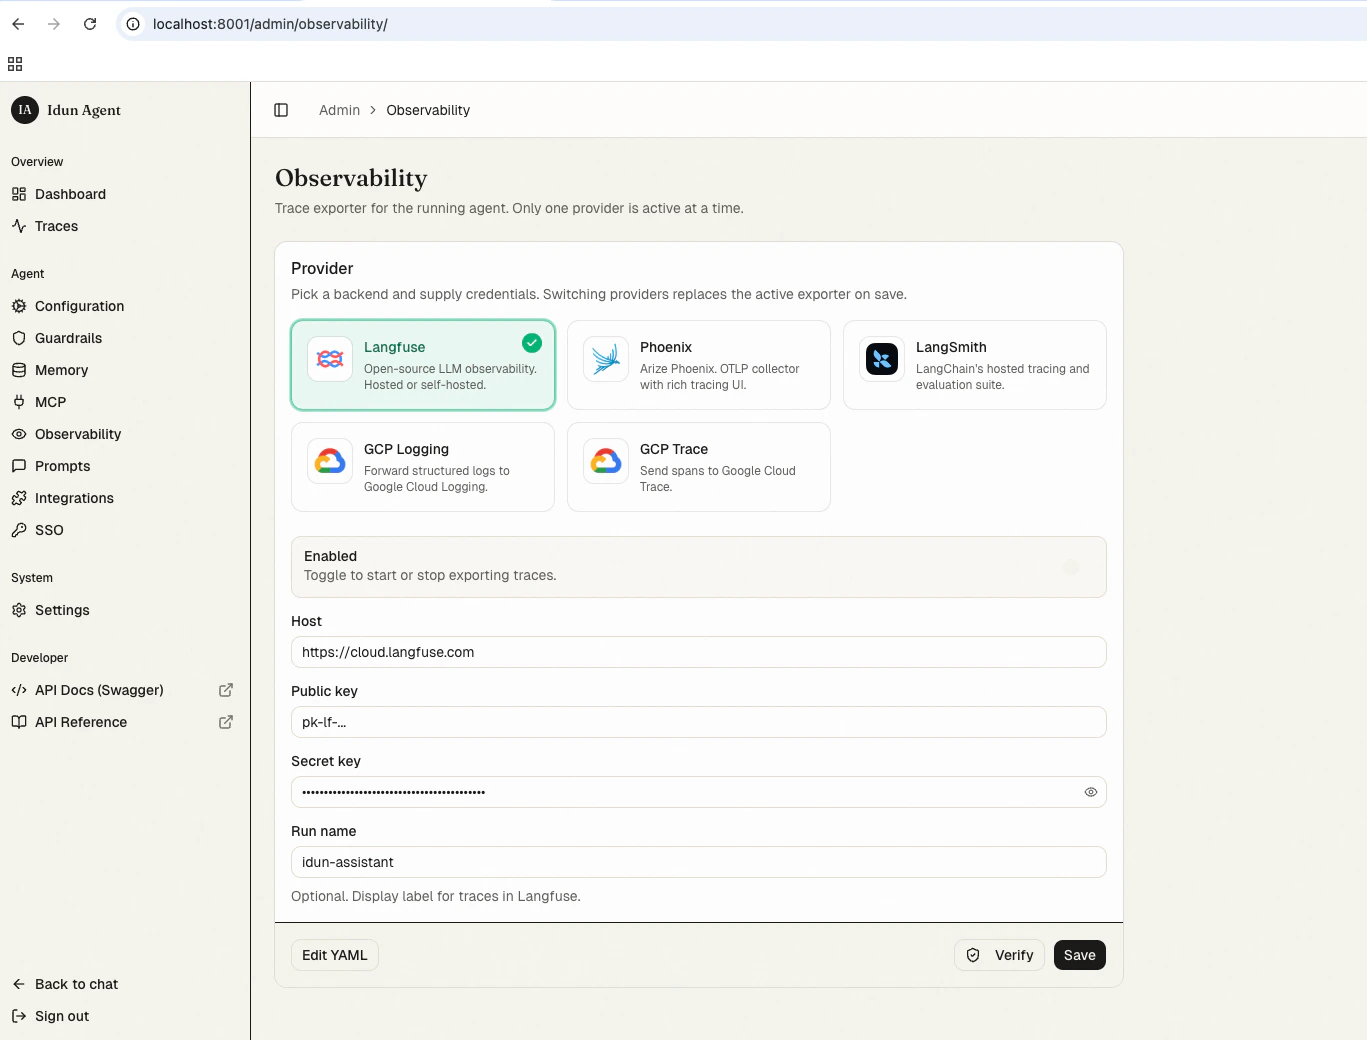
Task: Click the IA avatar logo in the sidebar
Action: 25,110
